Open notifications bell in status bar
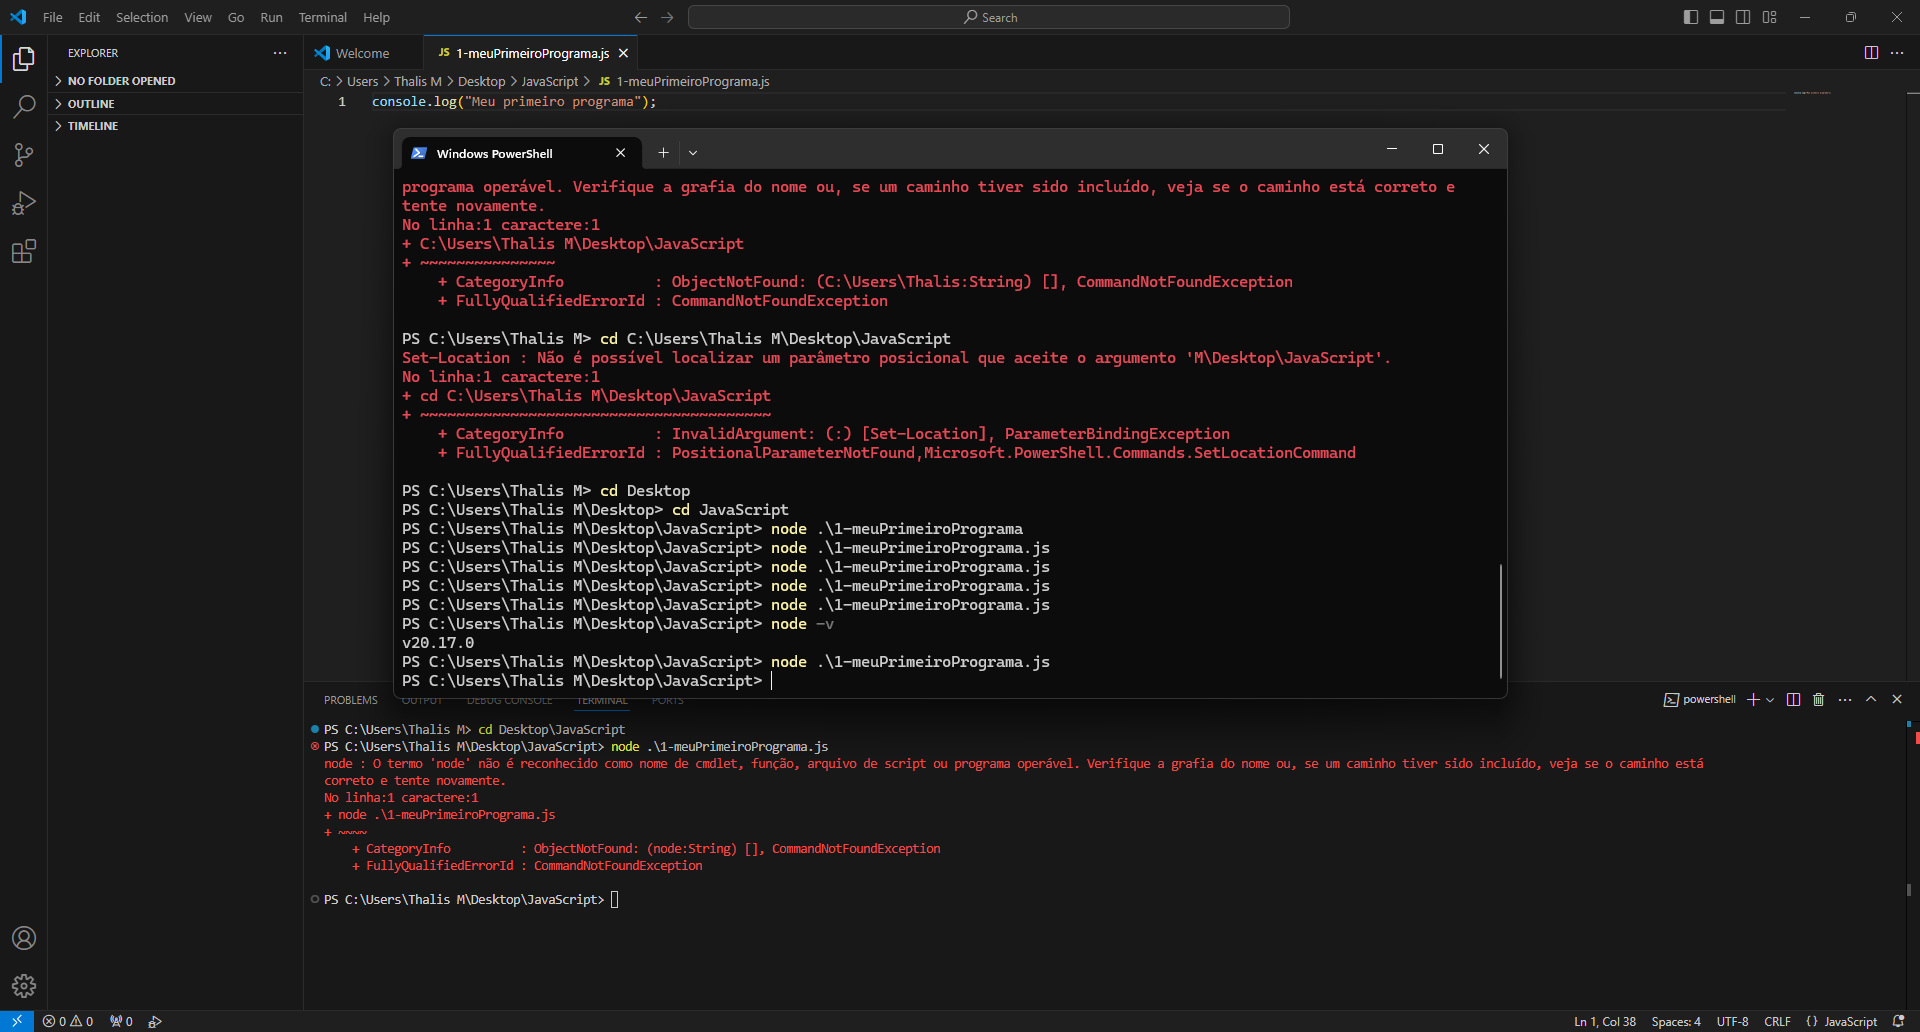Viewport: 1920px width, 1032px height. (1899, 1021)
